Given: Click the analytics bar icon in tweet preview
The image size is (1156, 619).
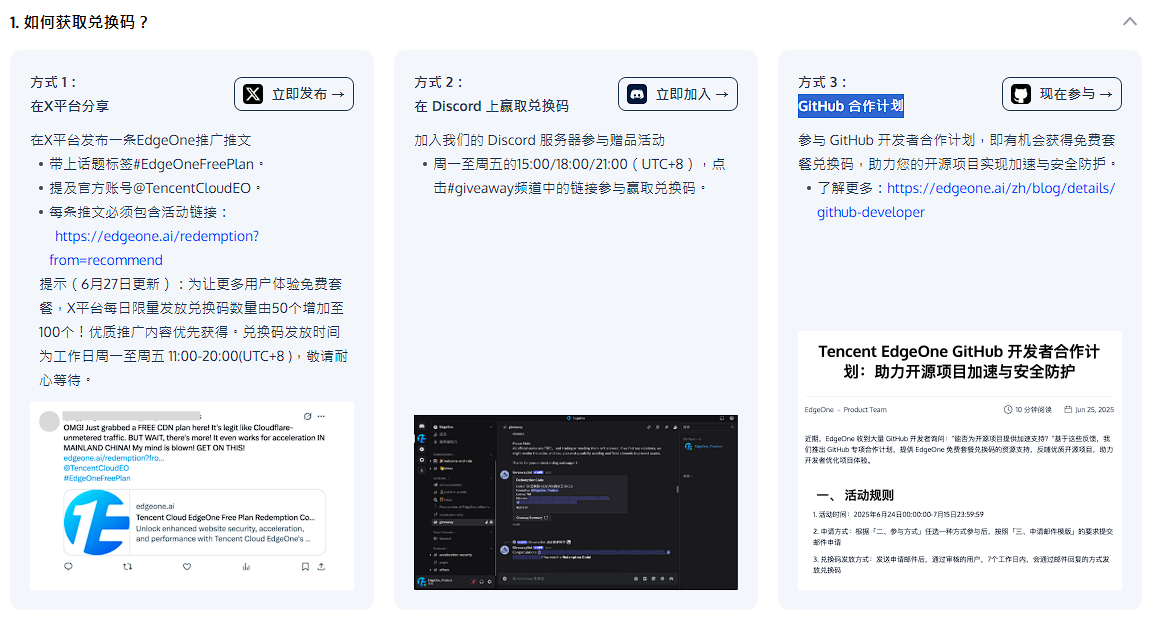Looking at the screenshot, I should point(246,567).
